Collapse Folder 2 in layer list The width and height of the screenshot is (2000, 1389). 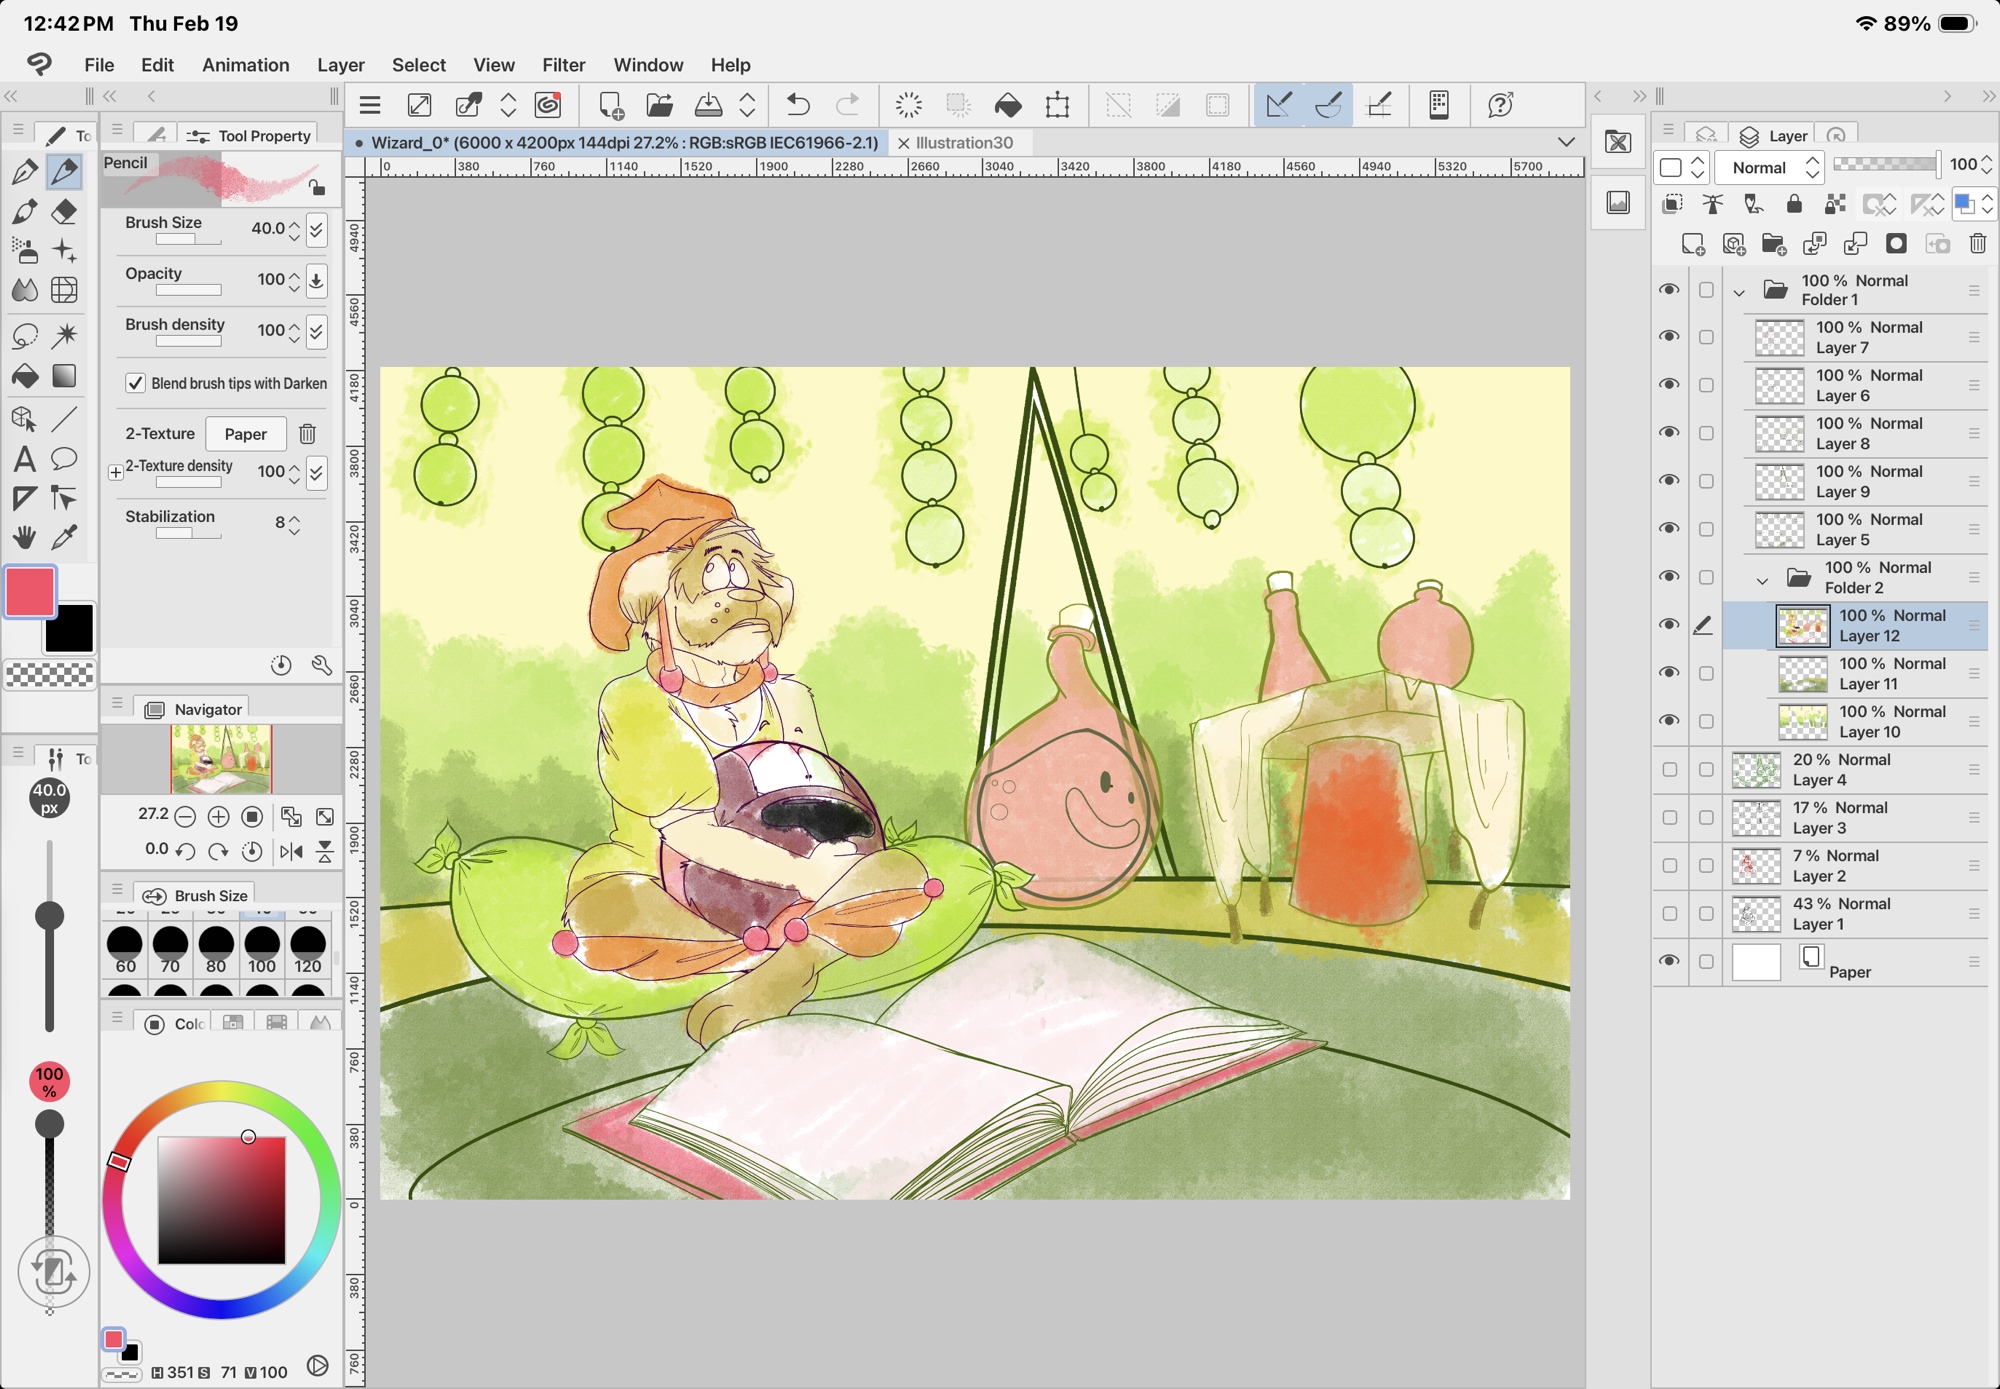(x=1762, y=579)
